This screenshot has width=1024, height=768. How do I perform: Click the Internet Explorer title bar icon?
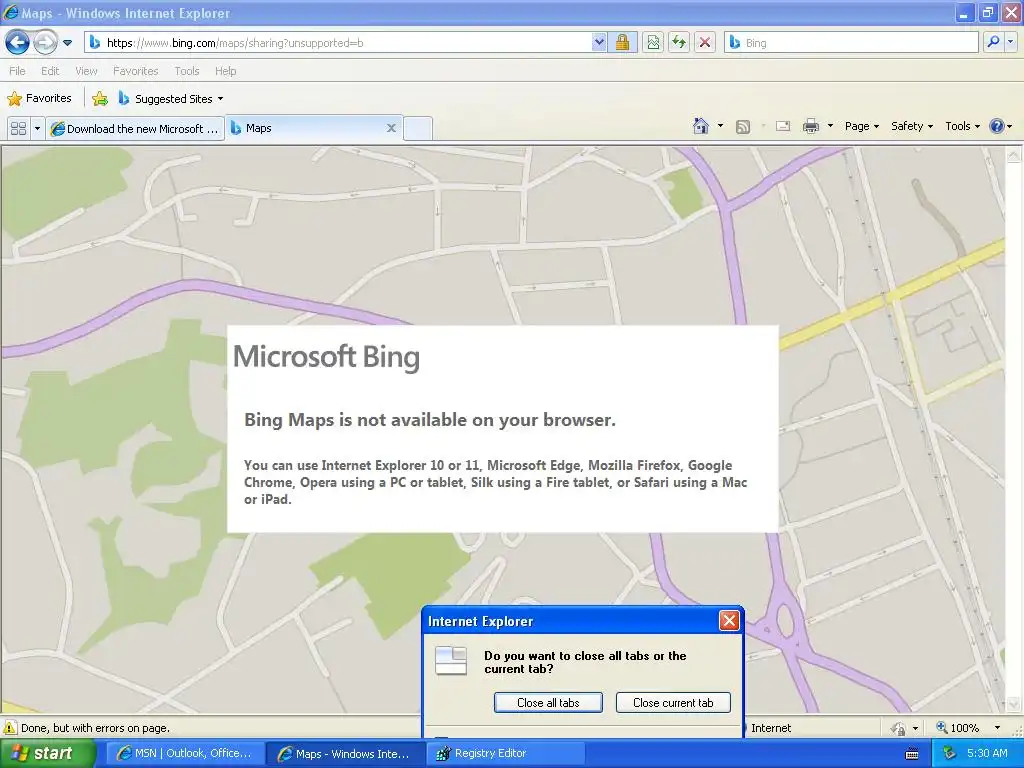[10, 12]
